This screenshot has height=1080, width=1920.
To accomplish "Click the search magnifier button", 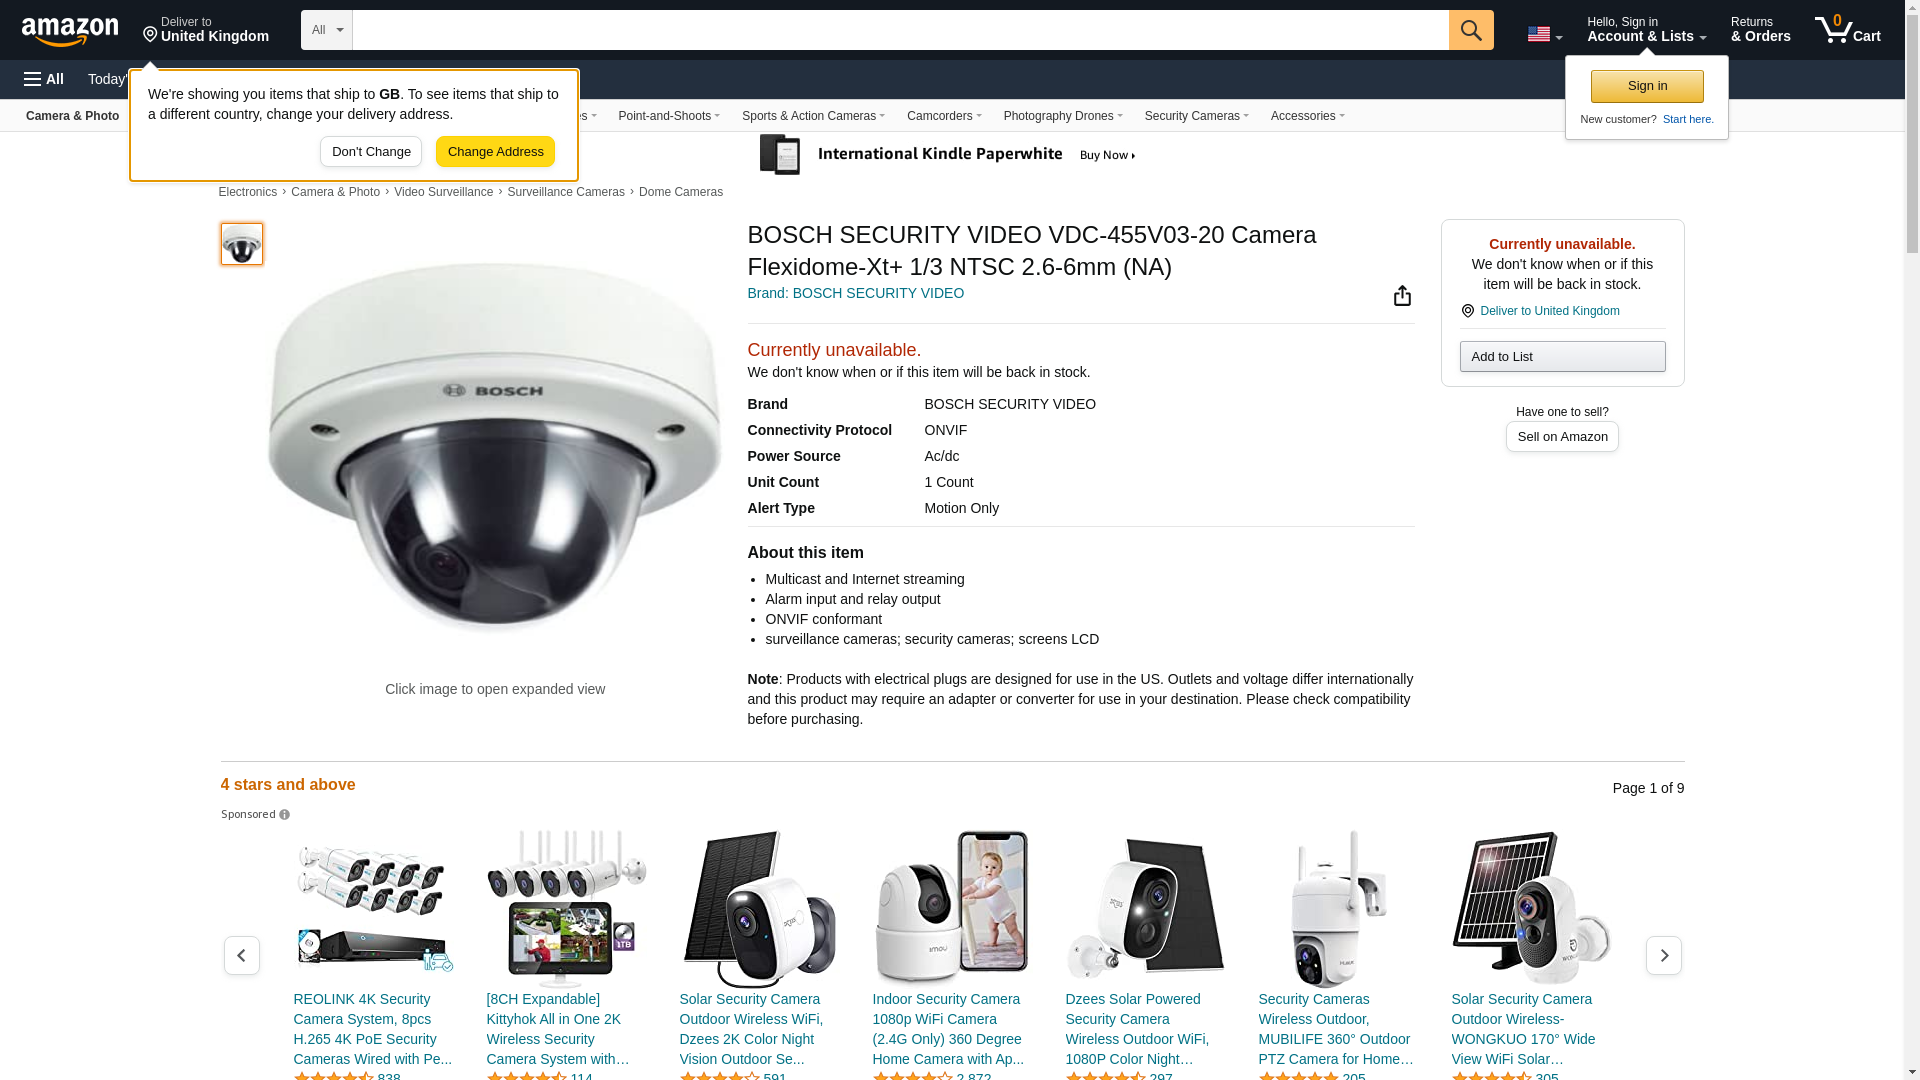I will [x=1471, y=30].
